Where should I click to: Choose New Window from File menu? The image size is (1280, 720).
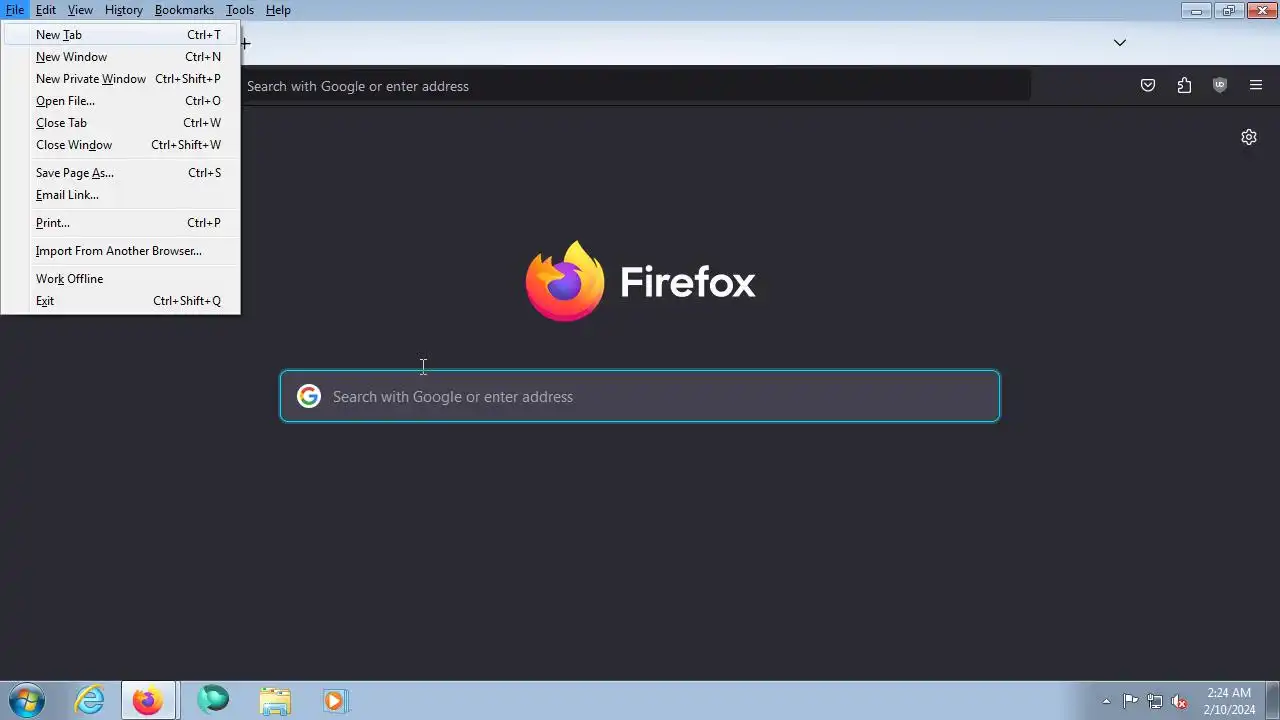[120, 57]
